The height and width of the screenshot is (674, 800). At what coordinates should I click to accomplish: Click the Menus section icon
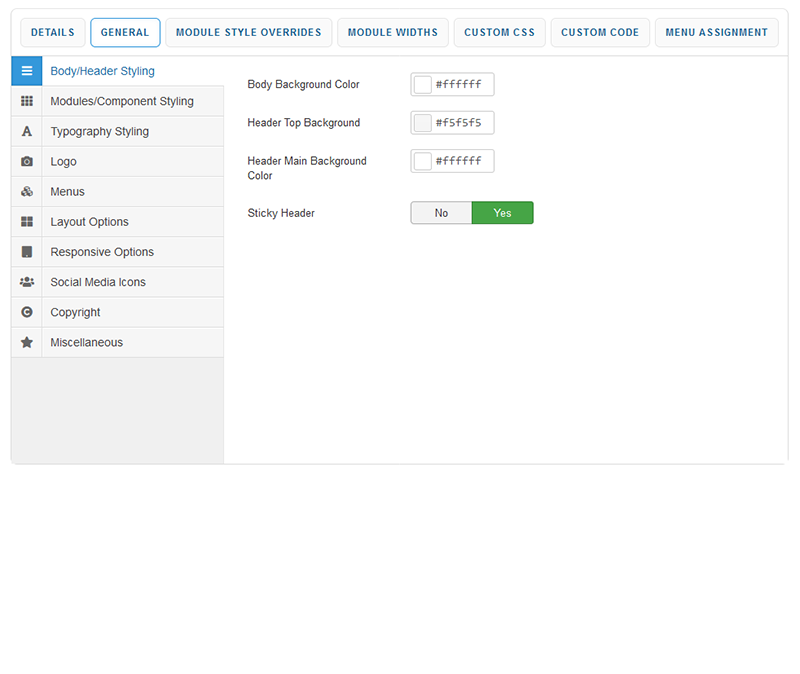point(27,191)
